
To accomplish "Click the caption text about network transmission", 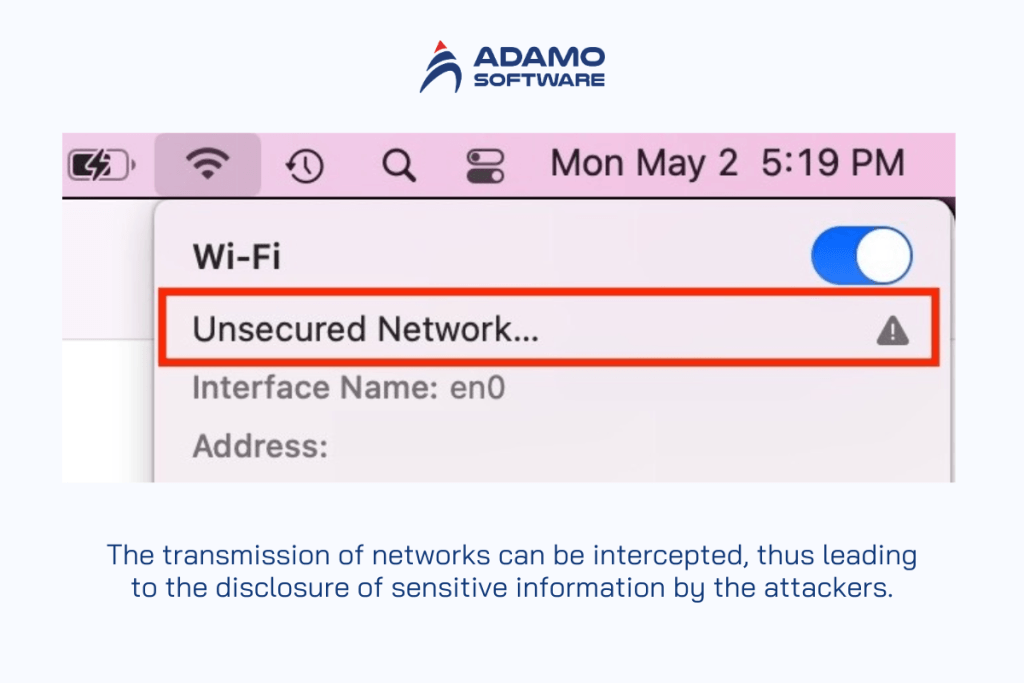I will (512, 571).
